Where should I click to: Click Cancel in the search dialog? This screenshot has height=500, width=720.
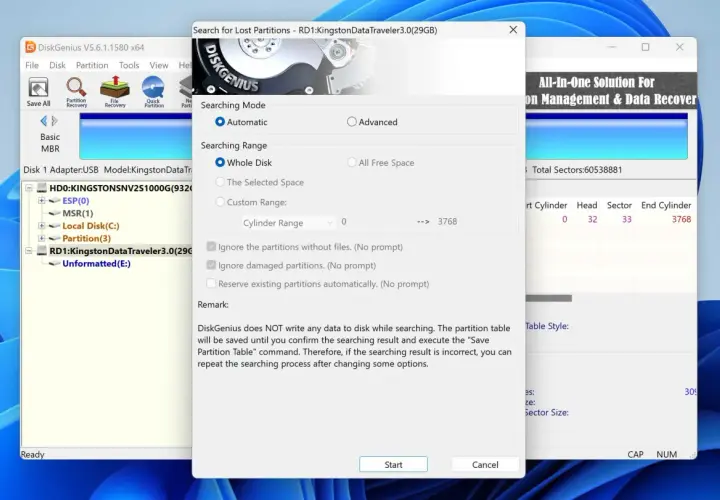485,464
